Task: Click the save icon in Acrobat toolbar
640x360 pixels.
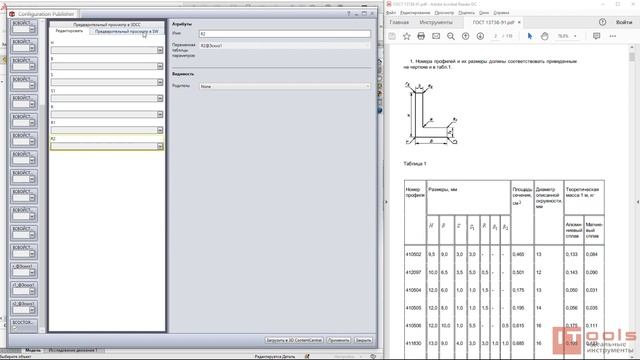Action: point(392,36)
